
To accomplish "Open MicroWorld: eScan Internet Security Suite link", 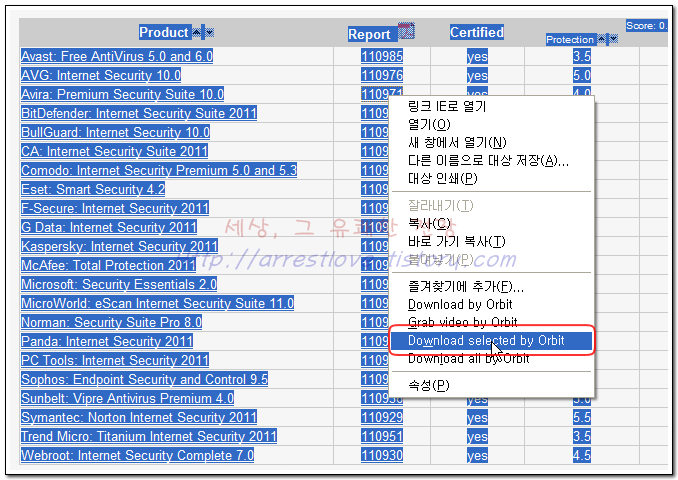I will 157,303.
